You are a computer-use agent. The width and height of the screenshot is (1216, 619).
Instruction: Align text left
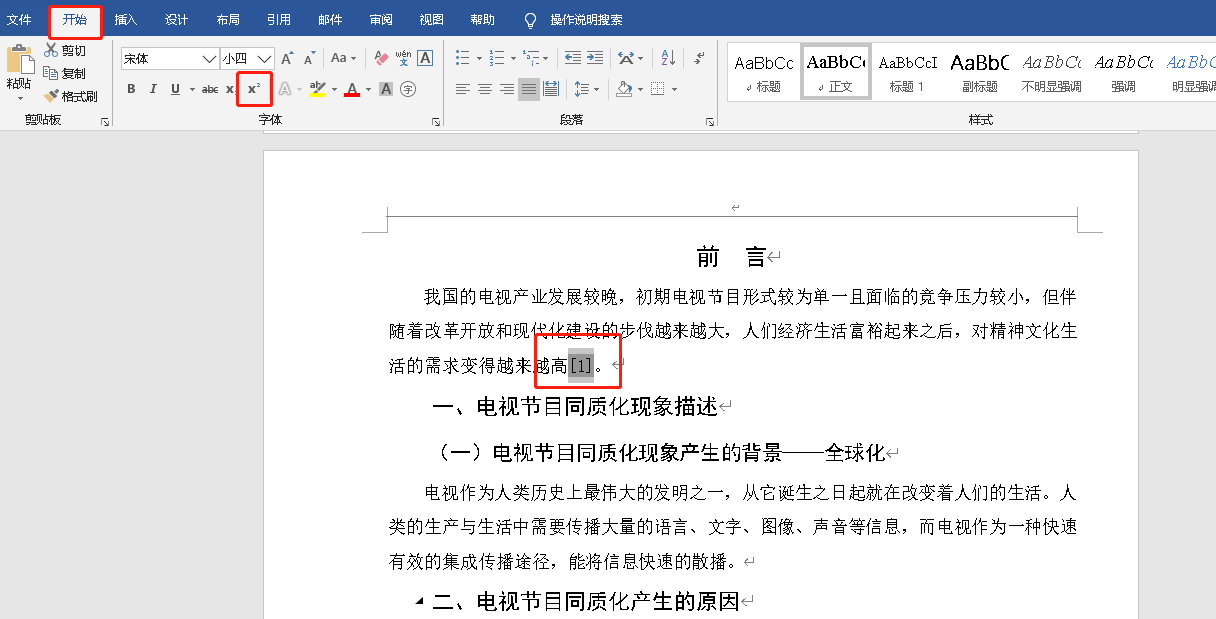pos(462,89)
